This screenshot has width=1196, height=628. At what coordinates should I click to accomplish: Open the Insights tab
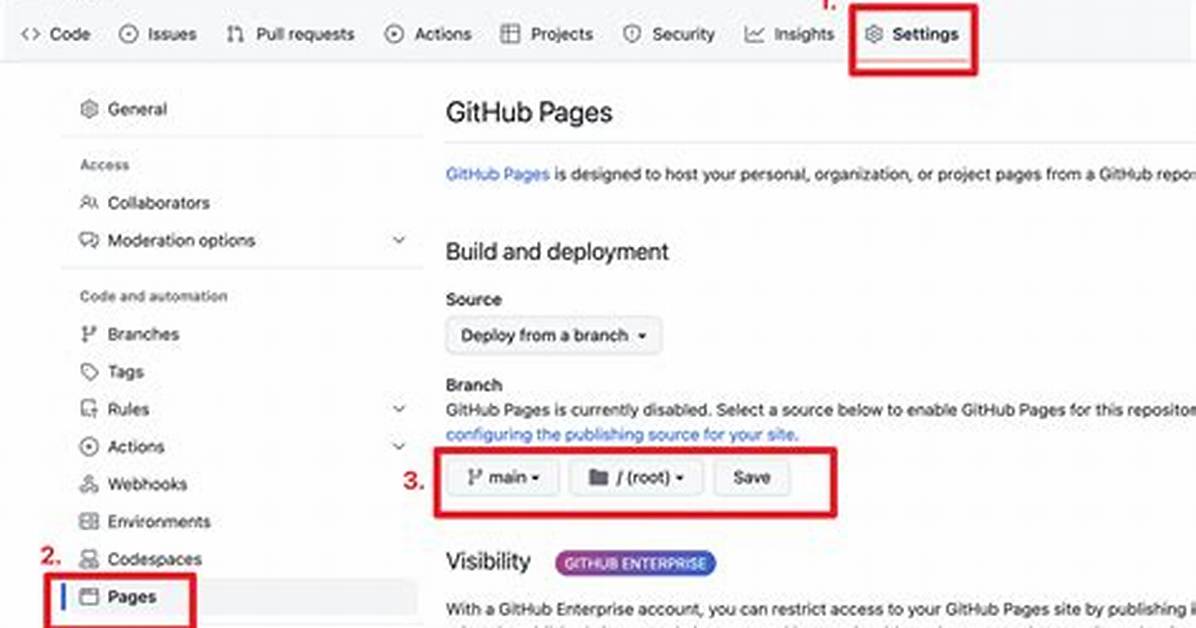pos(789,34)
